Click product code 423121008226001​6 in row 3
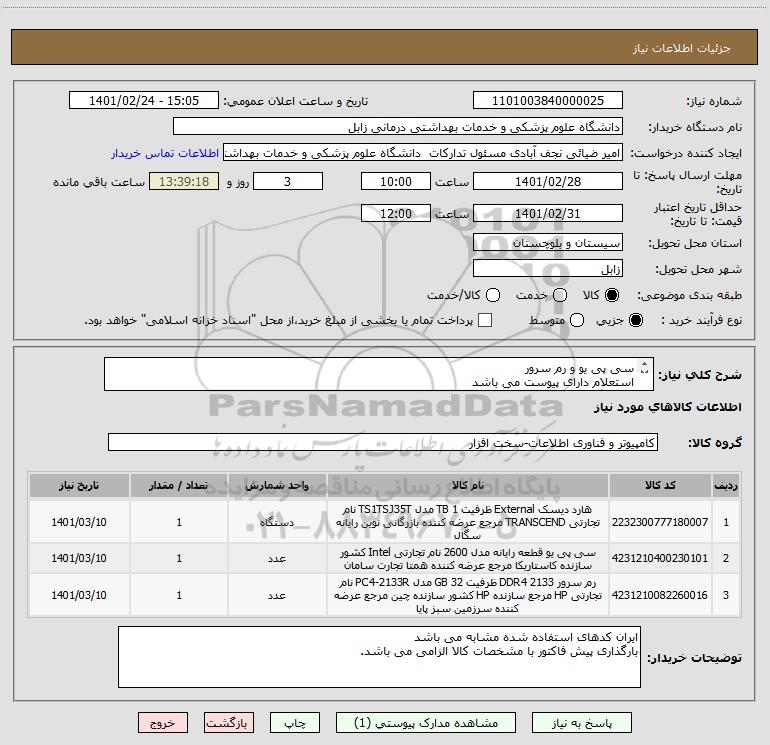The height and width of the screenshot is (745, 770). pos(660,595)
